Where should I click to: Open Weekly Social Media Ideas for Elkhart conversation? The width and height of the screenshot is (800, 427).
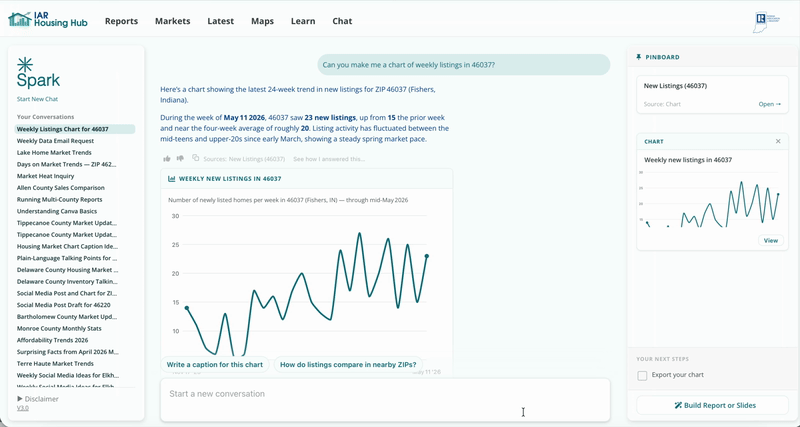pyautogui.click(x=68, y=375)
